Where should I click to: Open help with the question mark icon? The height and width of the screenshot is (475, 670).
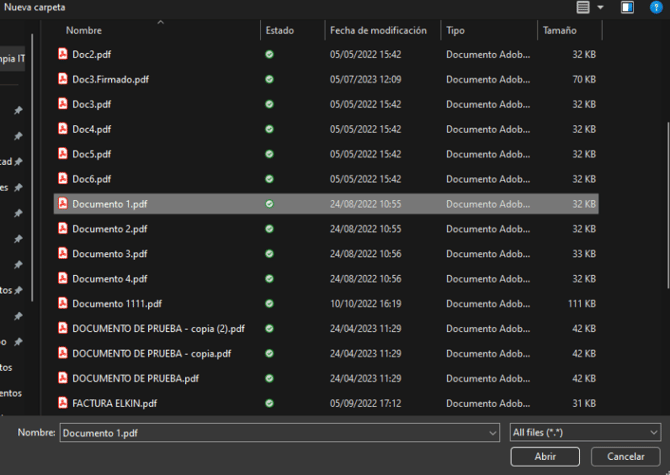tap(655, 7)
